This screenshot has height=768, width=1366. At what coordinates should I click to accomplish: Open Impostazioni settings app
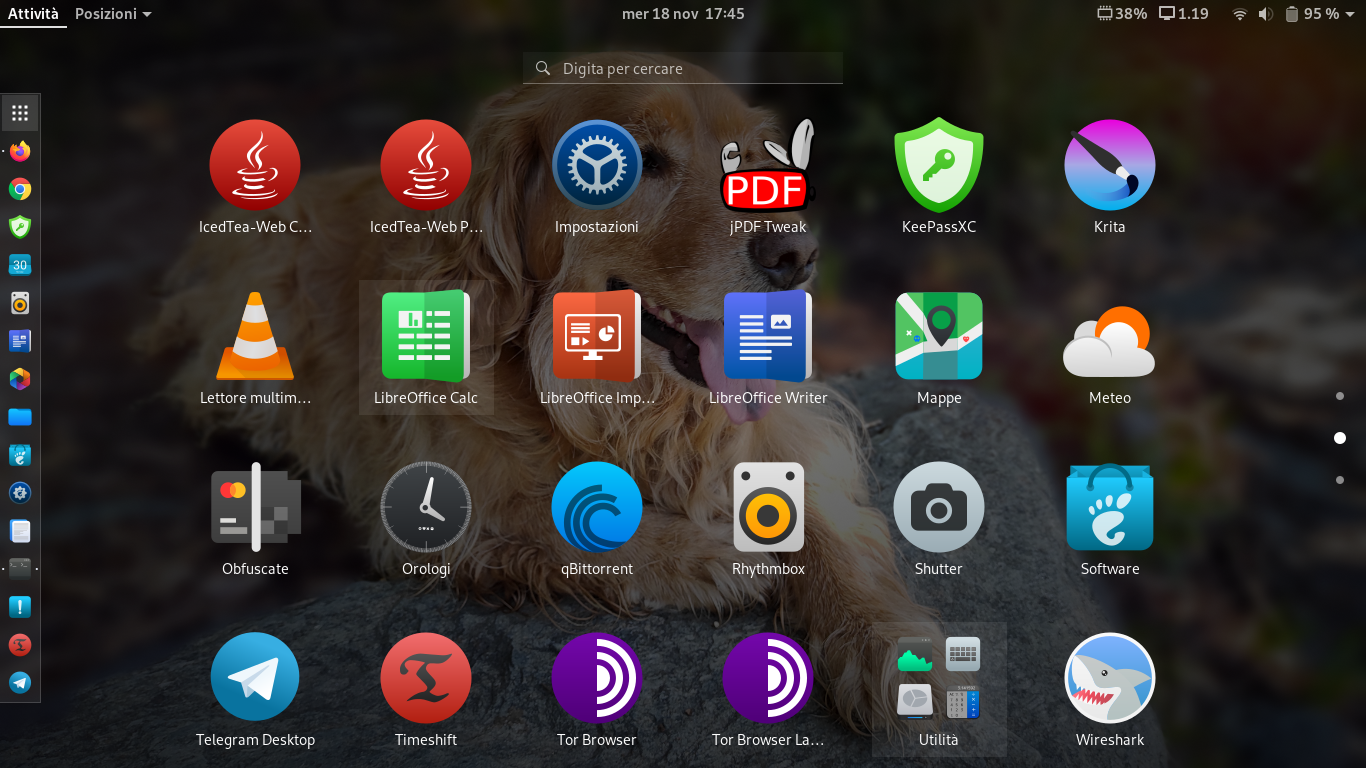[x=597, y=165]
